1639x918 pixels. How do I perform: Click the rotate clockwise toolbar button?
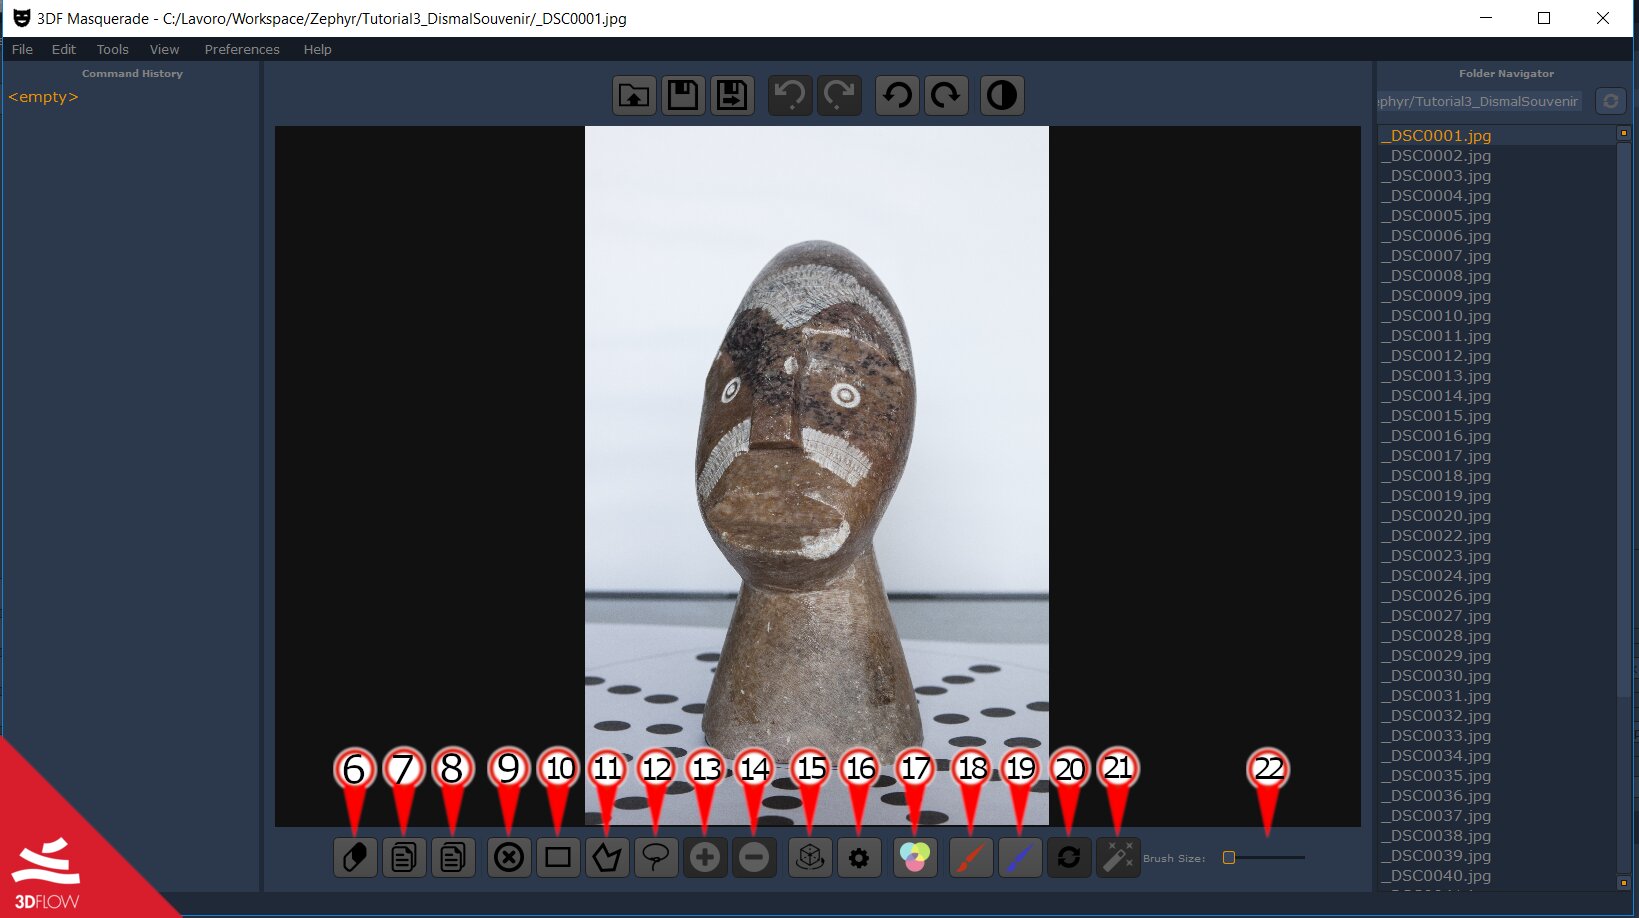[x=946, y=96]
